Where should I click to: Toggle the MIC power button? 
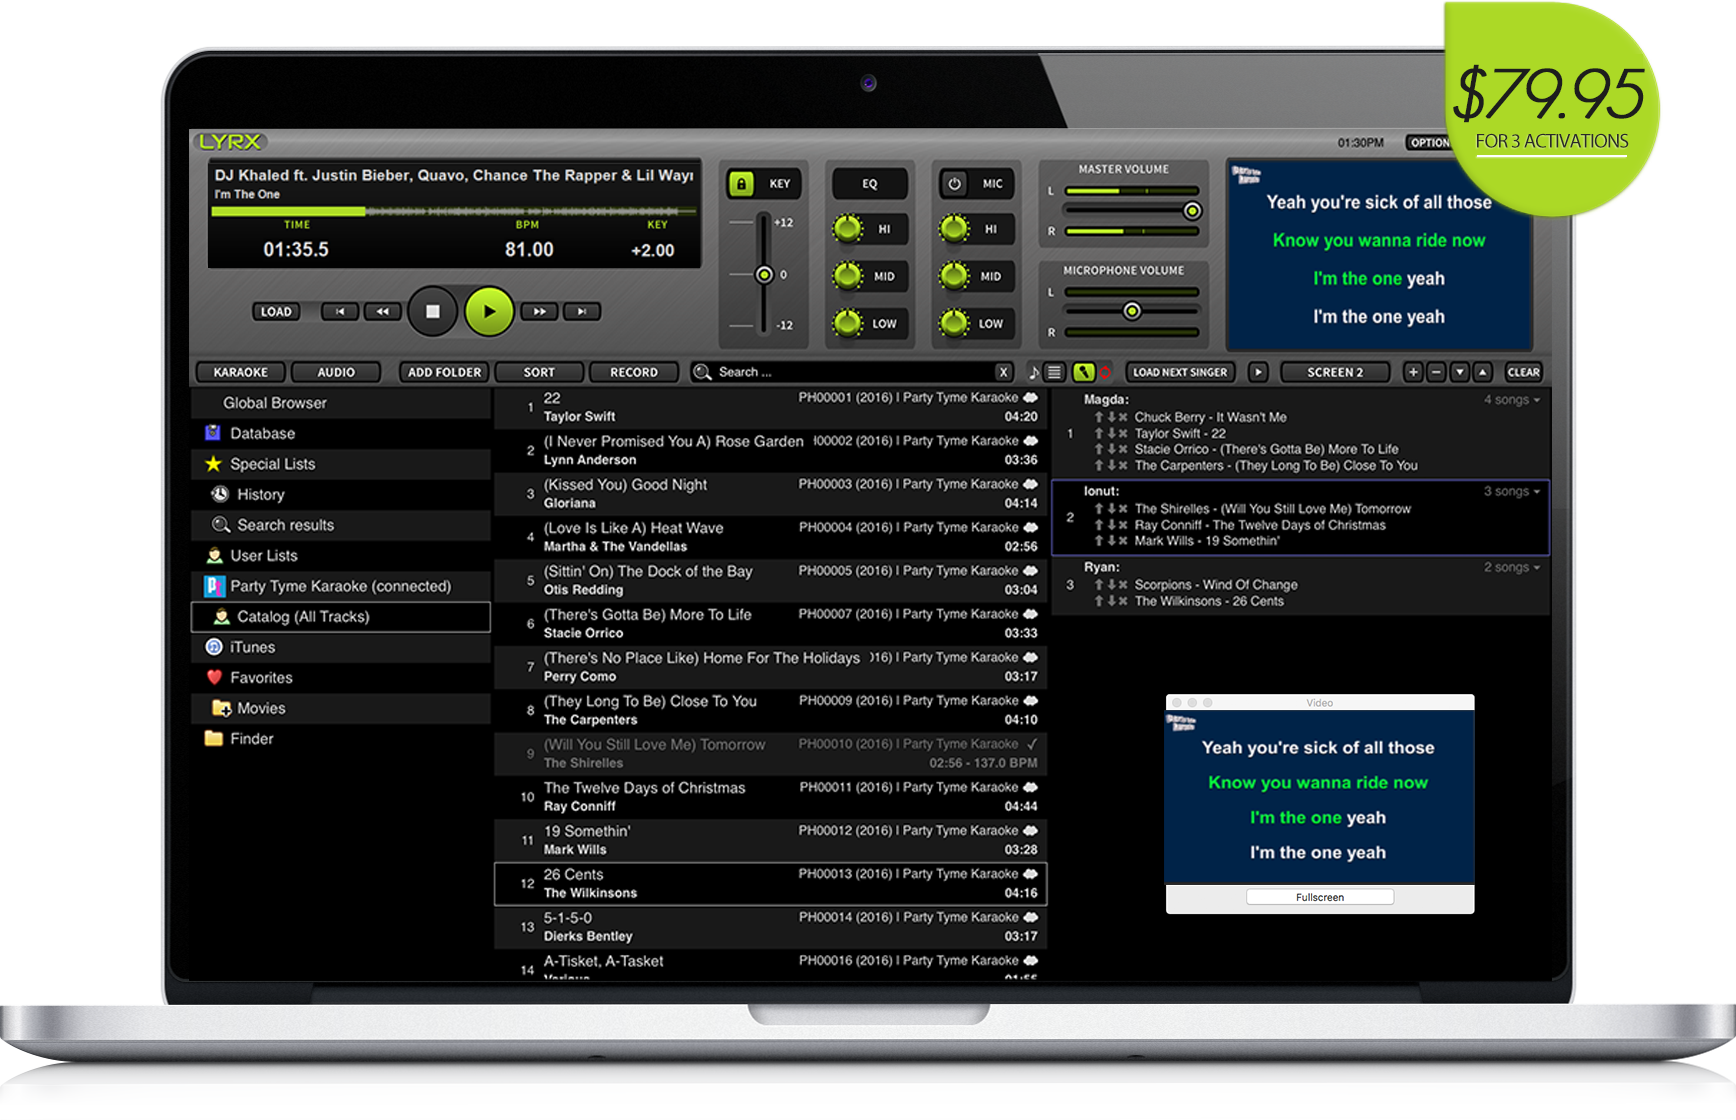pyautogui.click(x=954, y=183)
